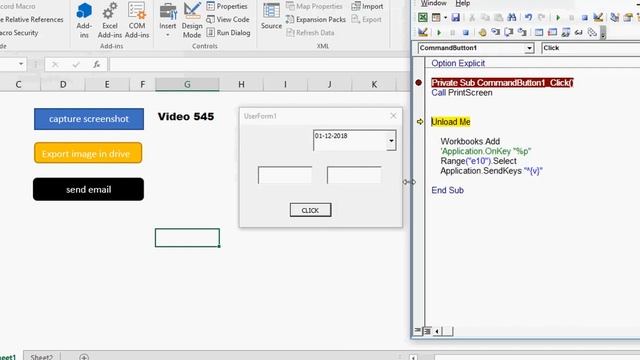Click Run Dialog in the Controls ribbon group

point(228,32)
